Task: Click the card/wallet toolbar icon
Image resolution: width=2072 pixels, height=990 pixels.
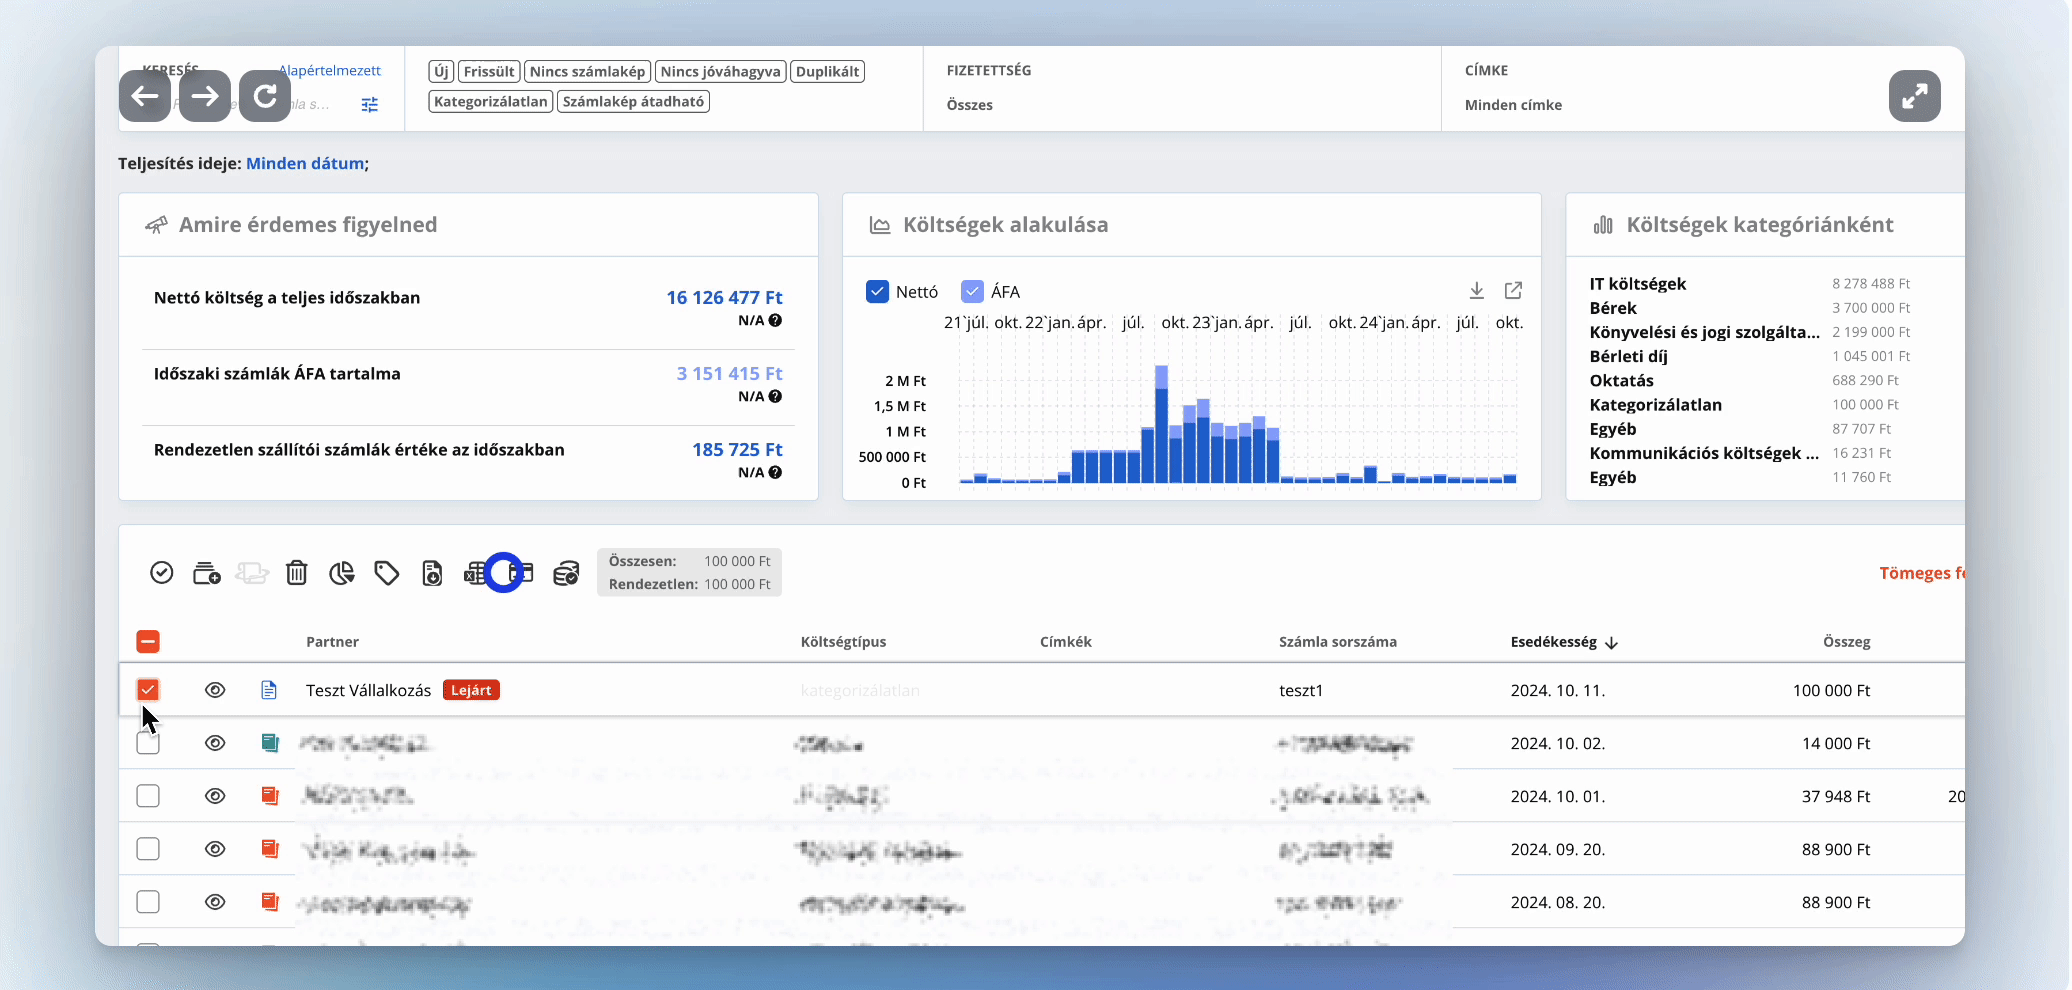Action: click(521, 573)
